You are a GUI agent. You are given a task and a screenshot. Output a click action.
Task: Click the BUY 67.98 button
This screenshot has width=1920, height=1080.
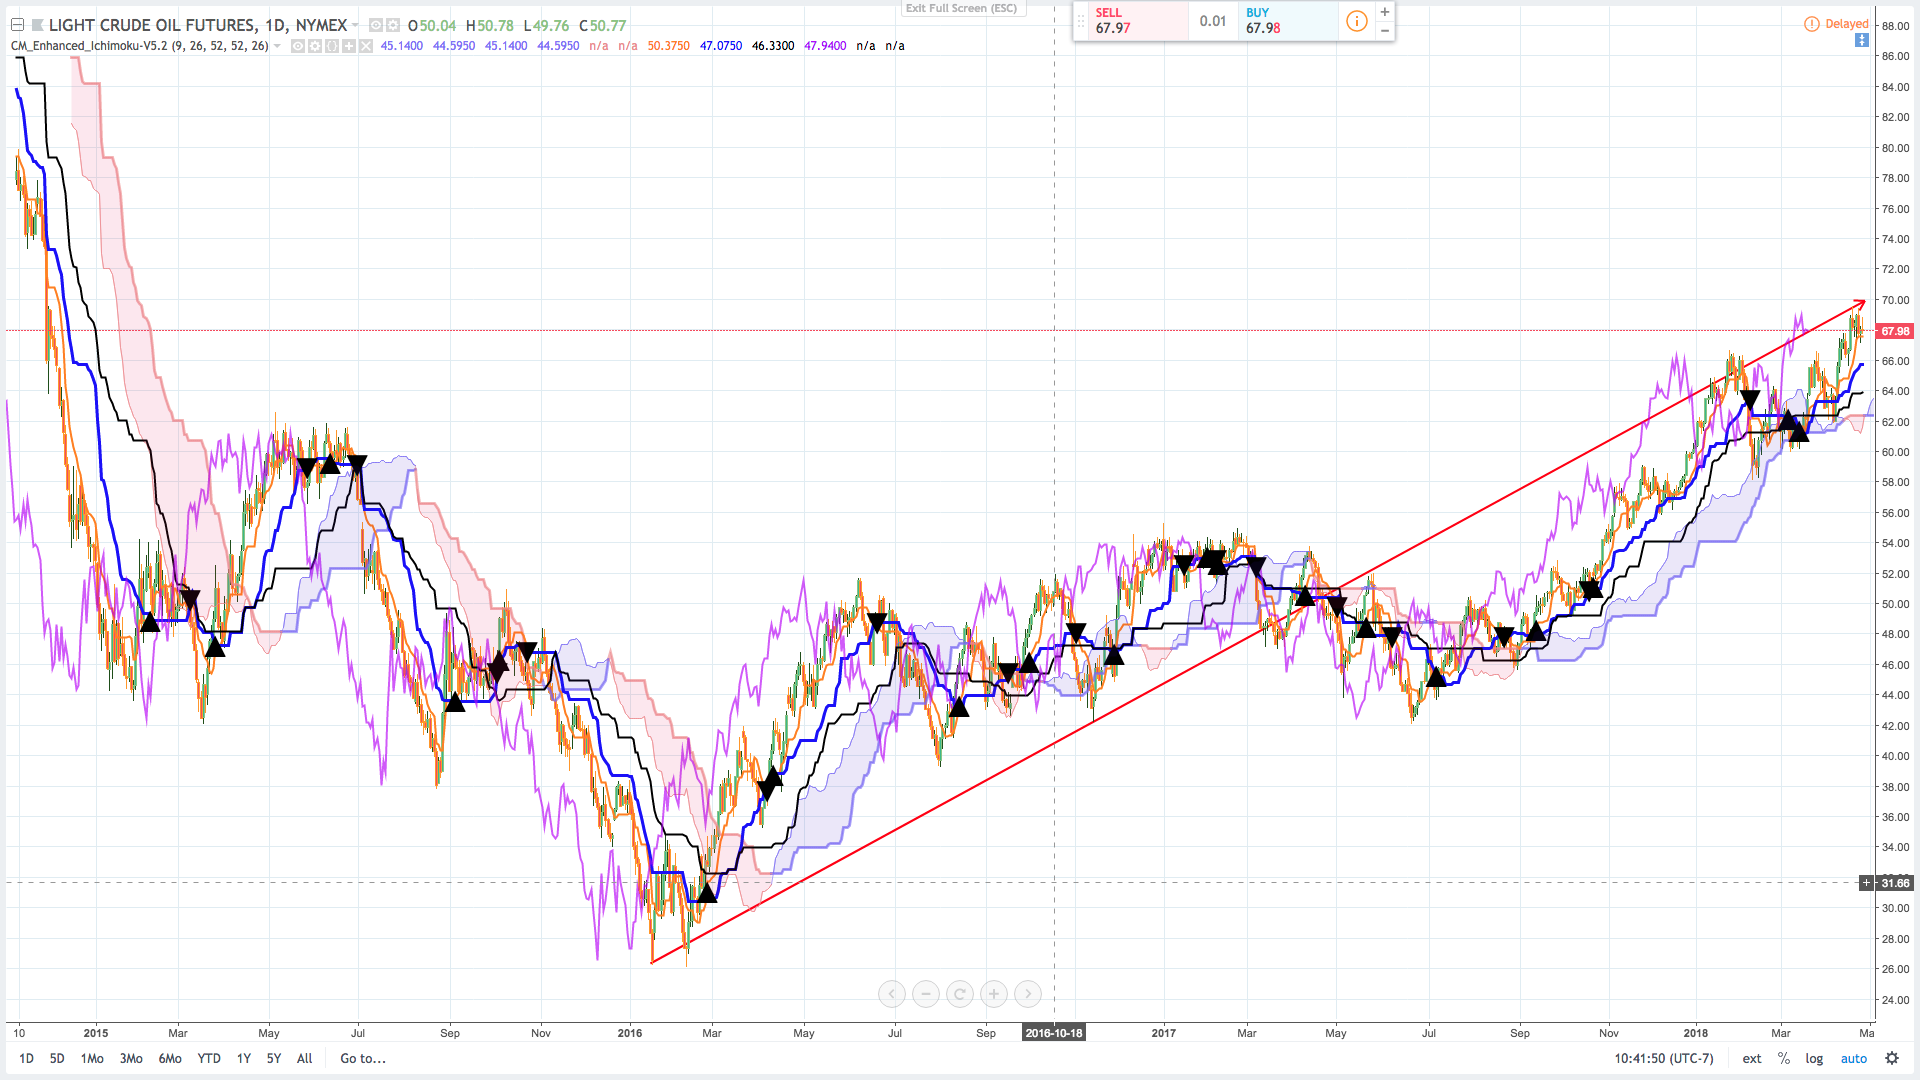click(1288, 21)
